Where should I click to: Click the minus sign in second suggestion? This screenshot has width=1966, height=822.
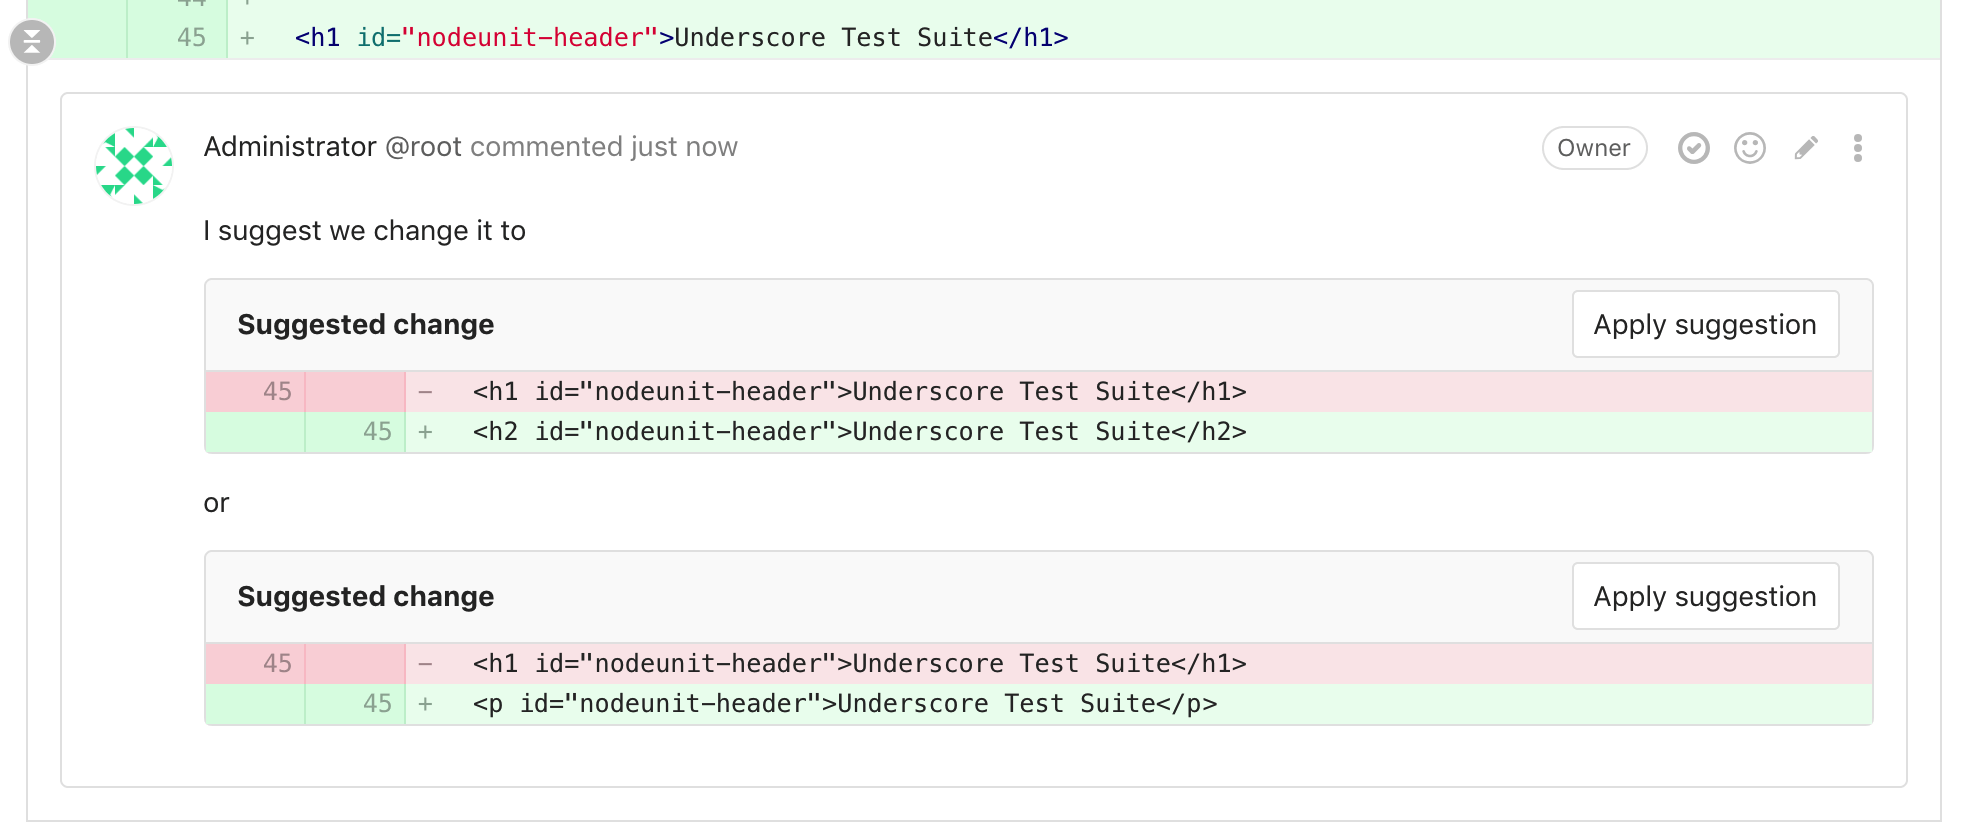426,664
